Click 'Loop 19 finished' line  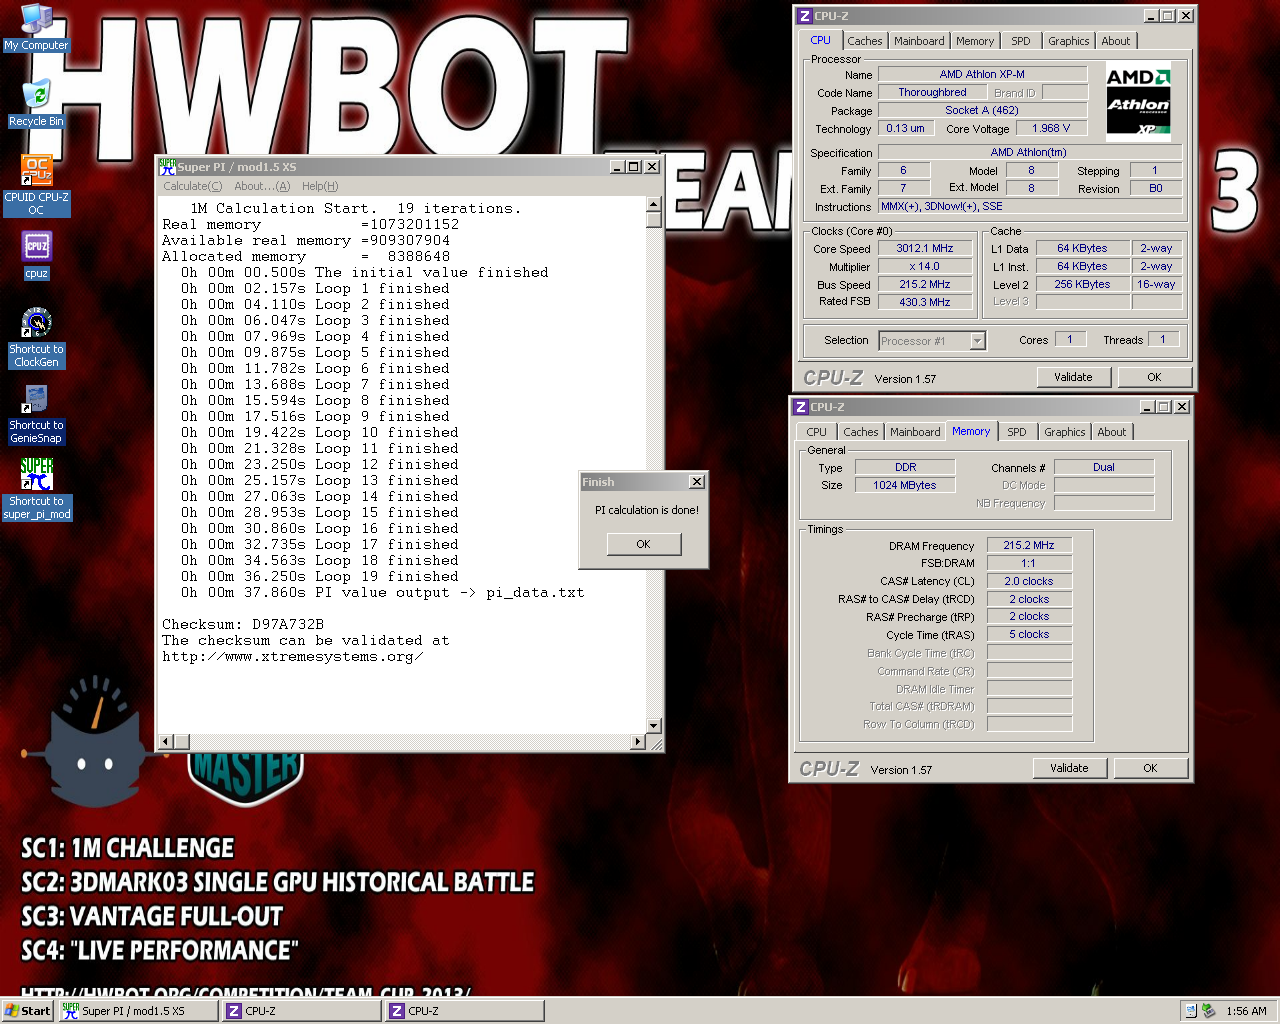point(320,576)
